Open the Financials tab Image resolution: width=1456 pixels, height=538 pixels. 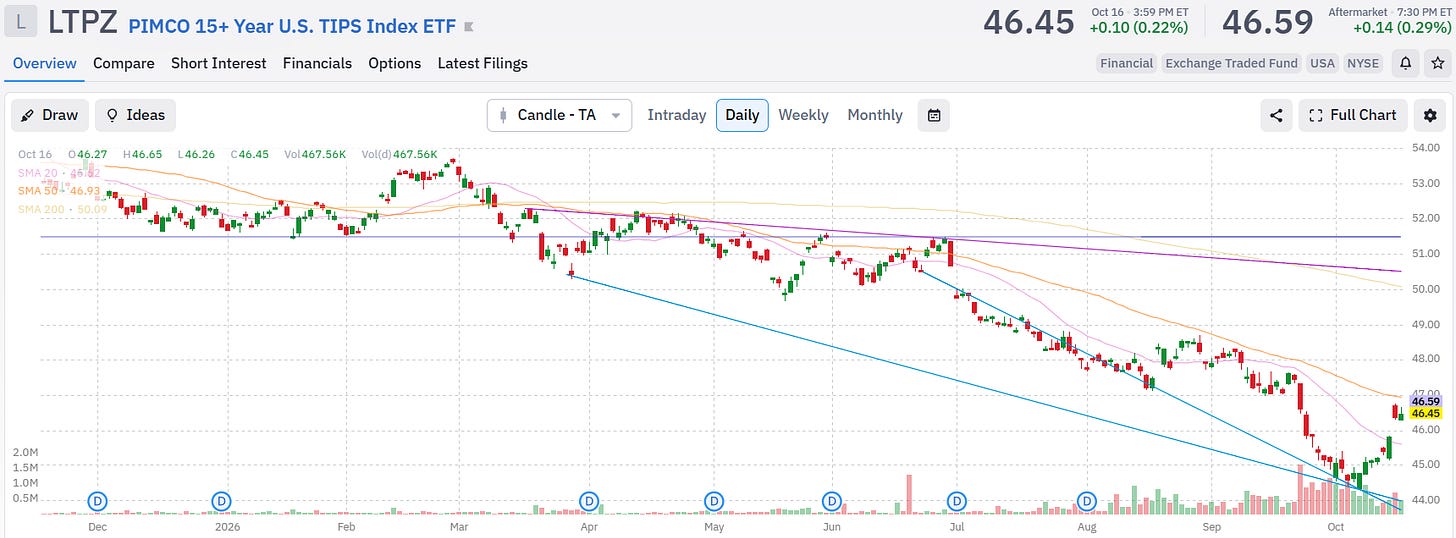point(317,63)
